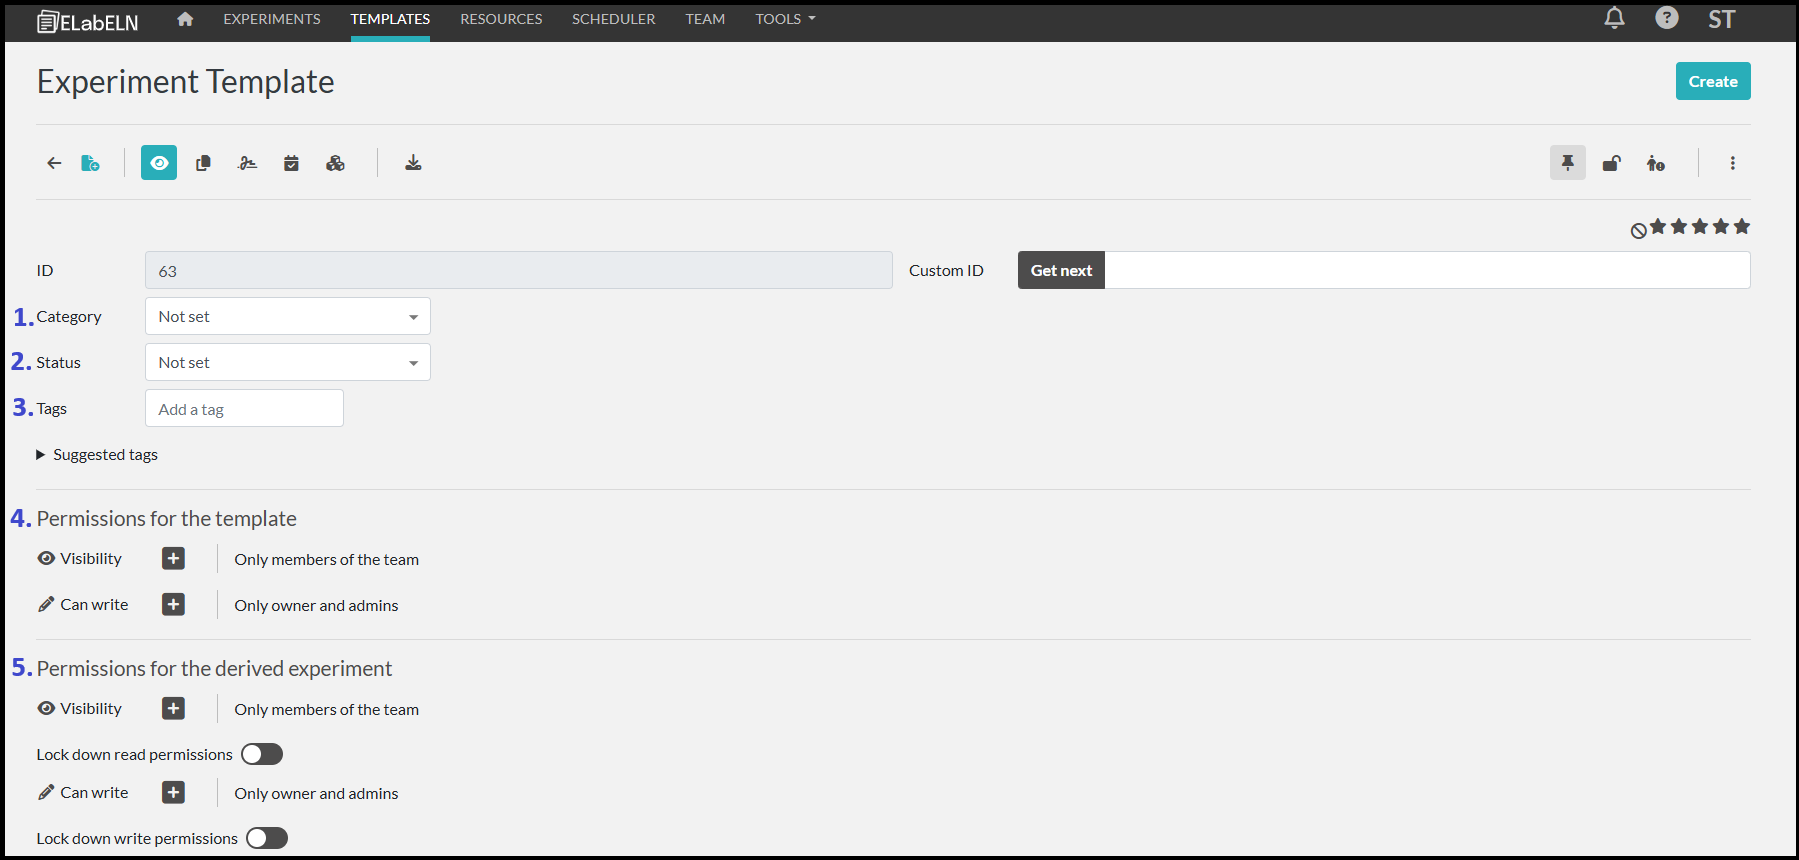Click the back arrow in the toolbar

click(x=54, y=163)
